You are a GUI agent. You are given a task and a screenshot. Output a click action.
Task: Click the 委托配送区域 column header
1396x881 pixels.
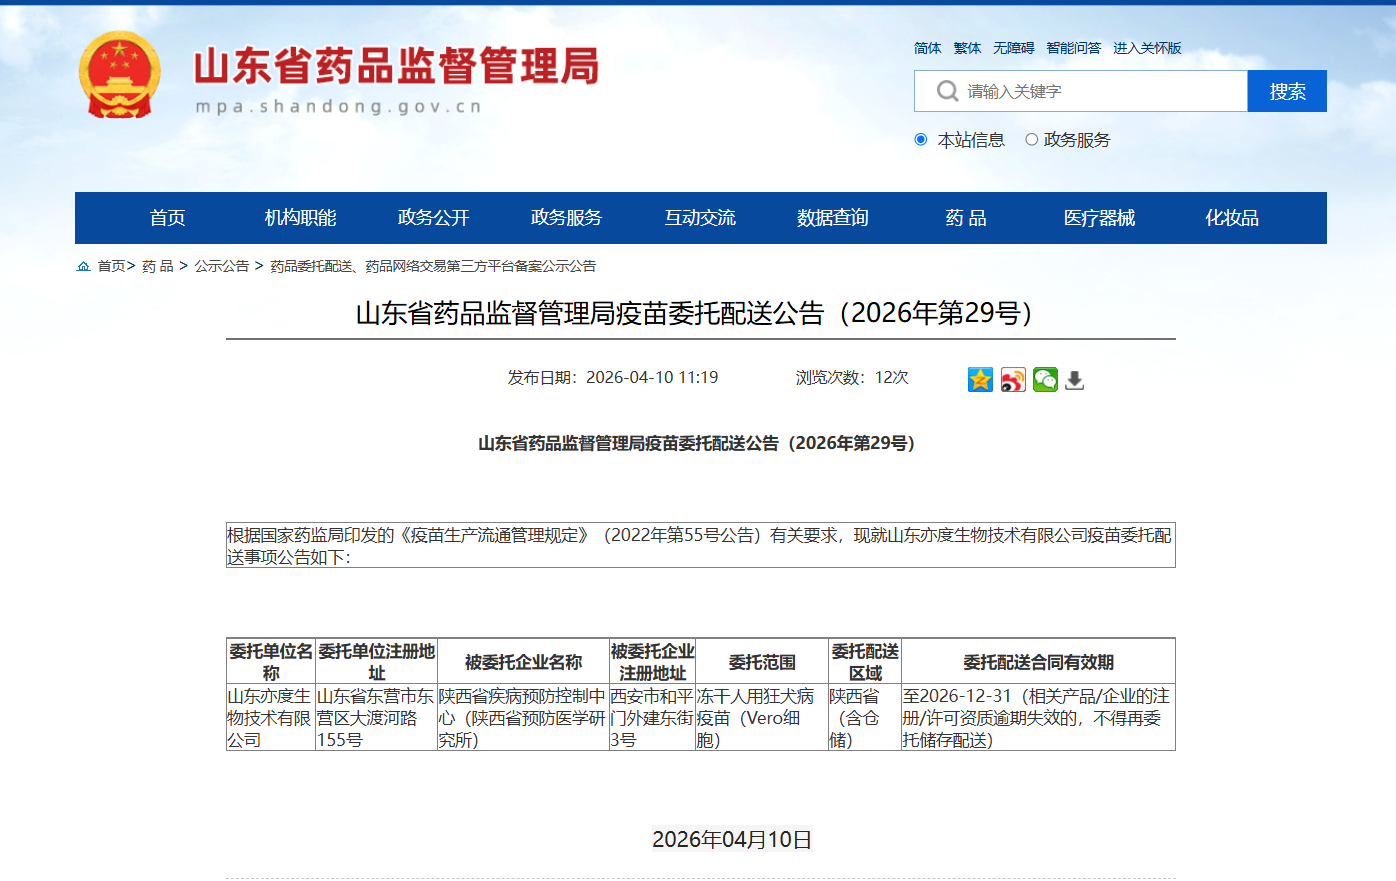[x=865, y=662]
